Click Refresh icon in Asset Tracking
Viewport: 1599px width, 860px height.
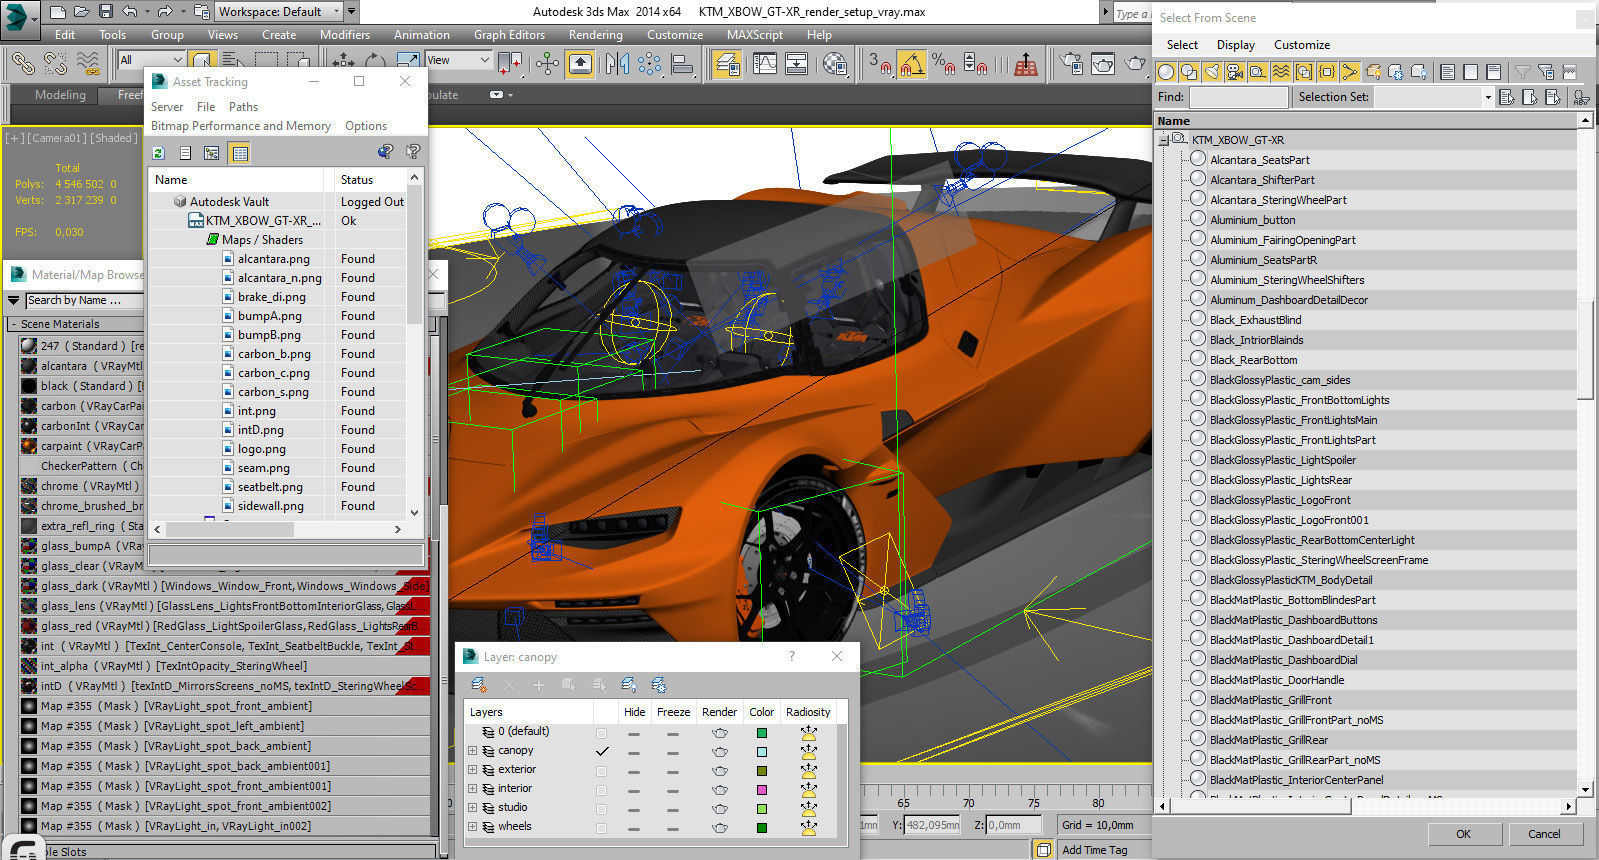158,153
